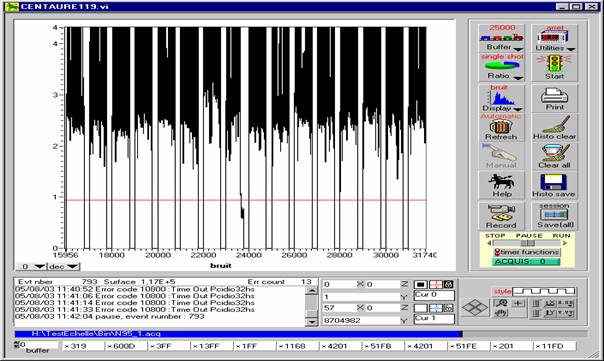Click the grayed Manual hand icon

tap(500, 153)
